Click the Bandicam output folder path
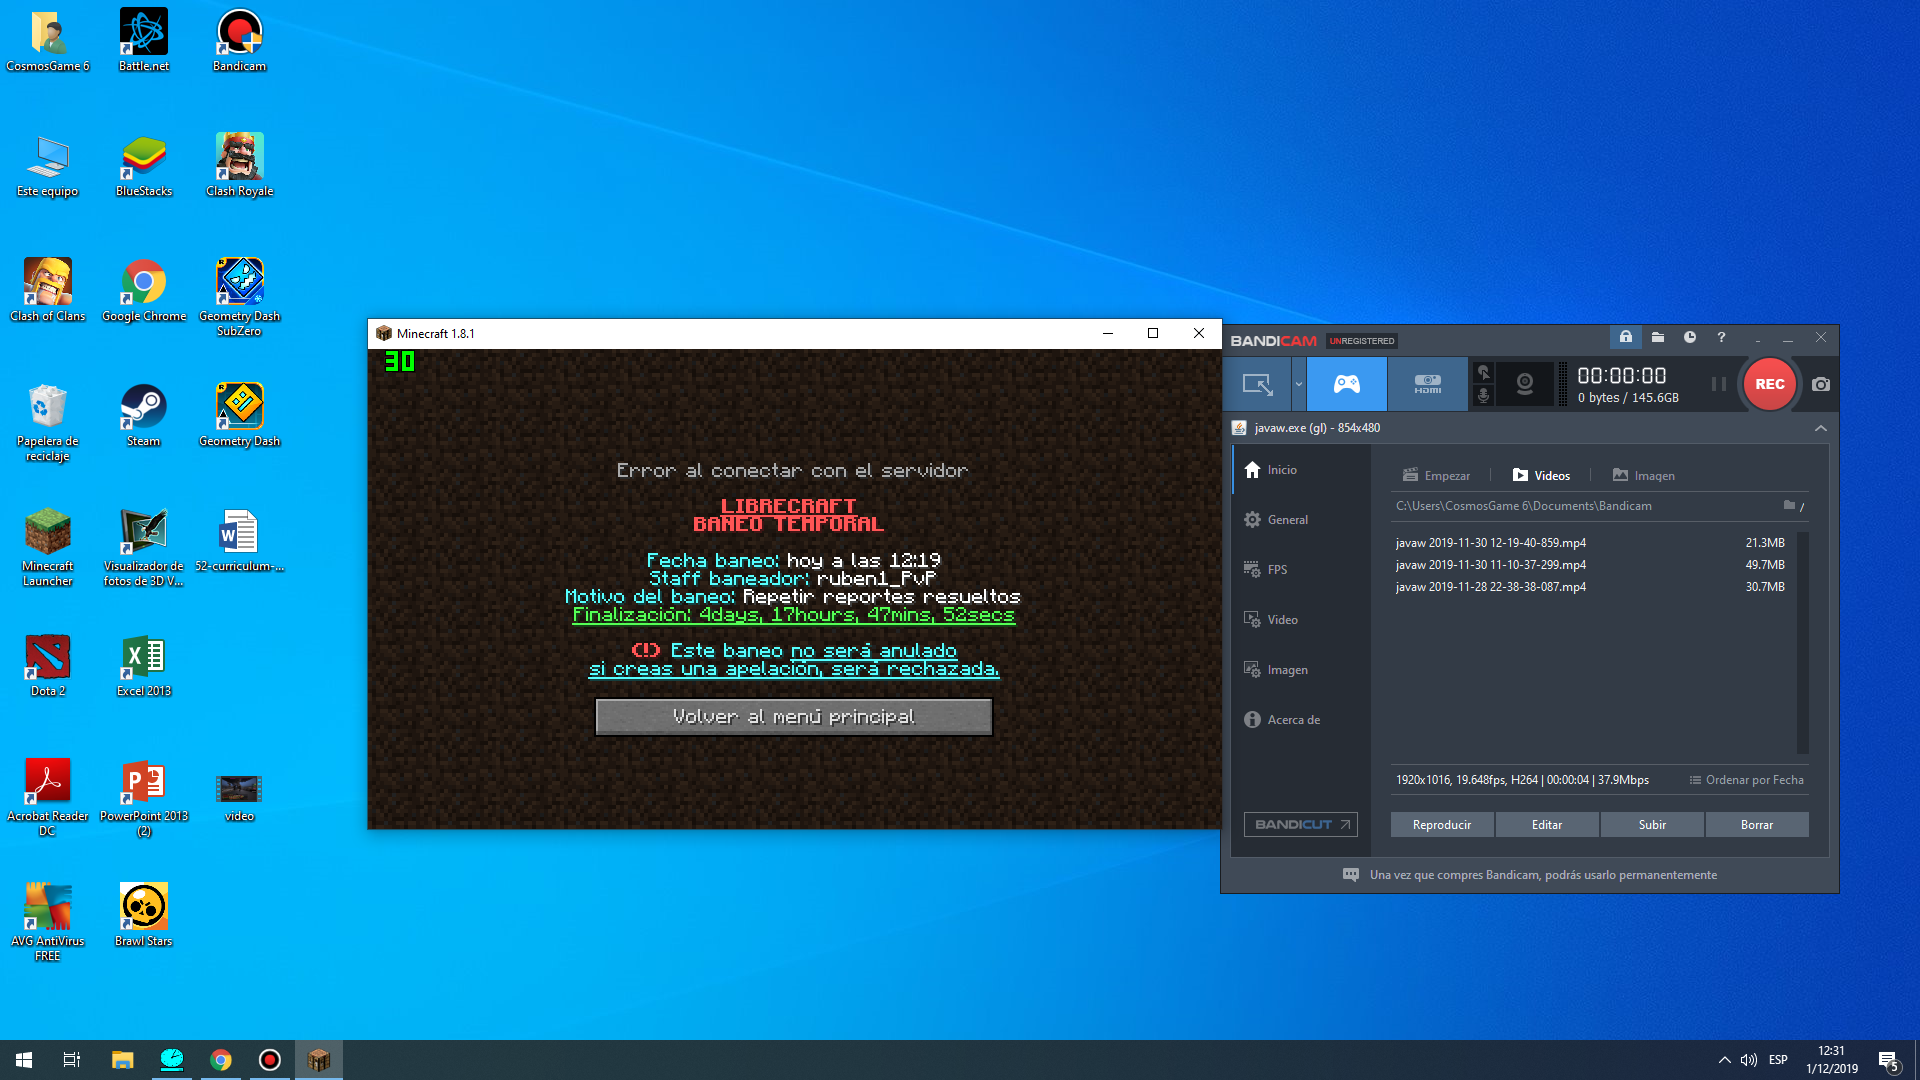Image resolution: width=1920 pixels, height=1080 pixels. [1523, 506]
